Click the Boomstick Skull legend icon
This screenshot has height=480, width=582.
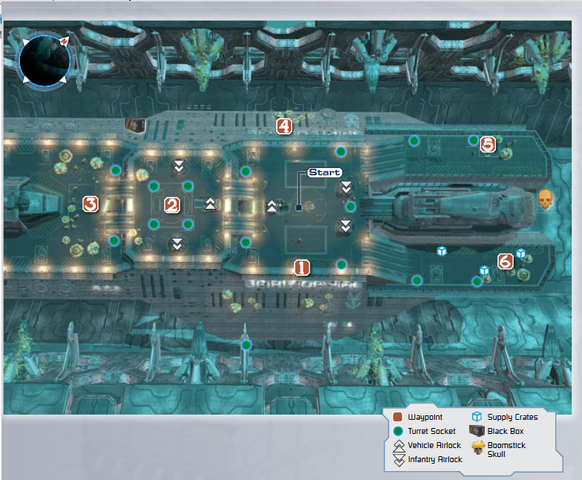pos(478,448)
